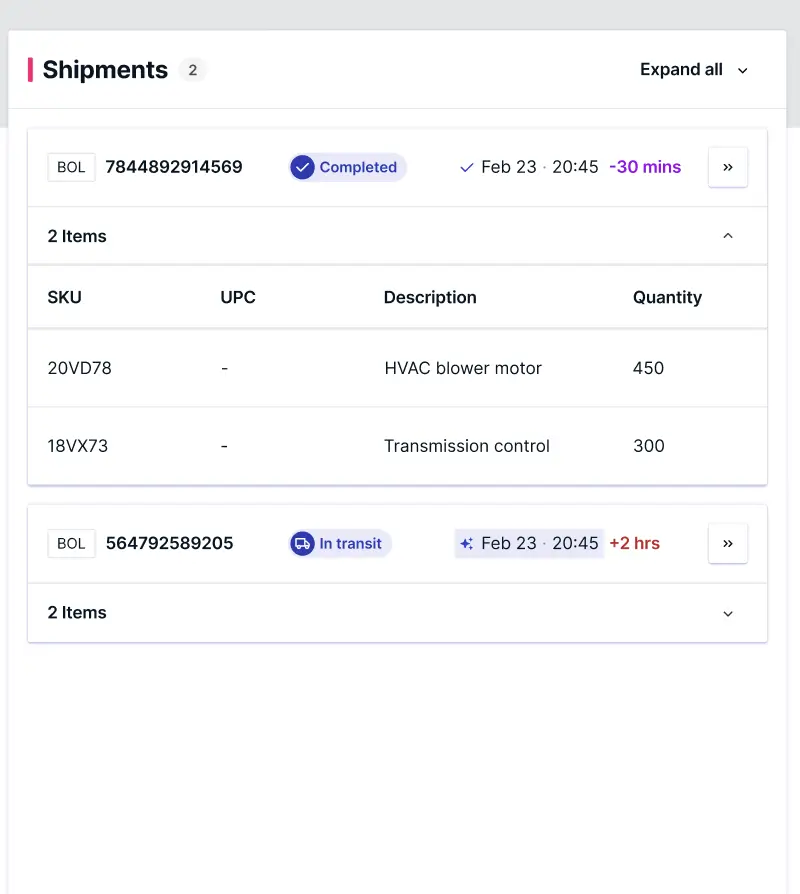Click the Completed status checkmark icon

[x=302, y=167]
